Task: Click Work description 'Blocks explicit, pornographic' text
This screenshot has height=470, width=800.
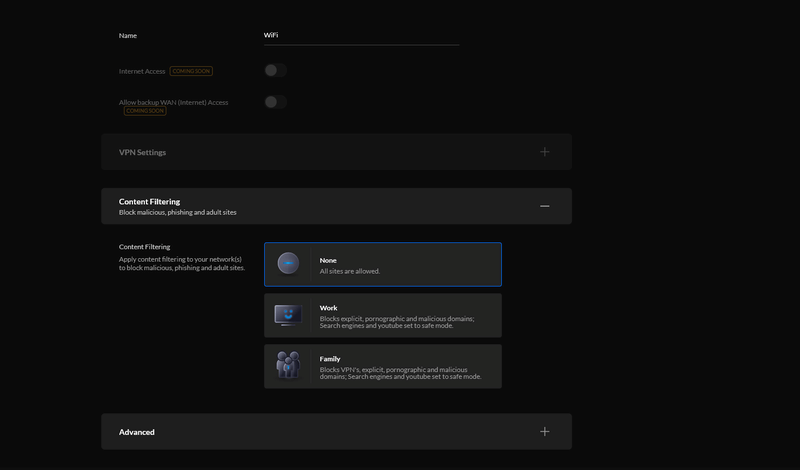Action: point(397,322)
